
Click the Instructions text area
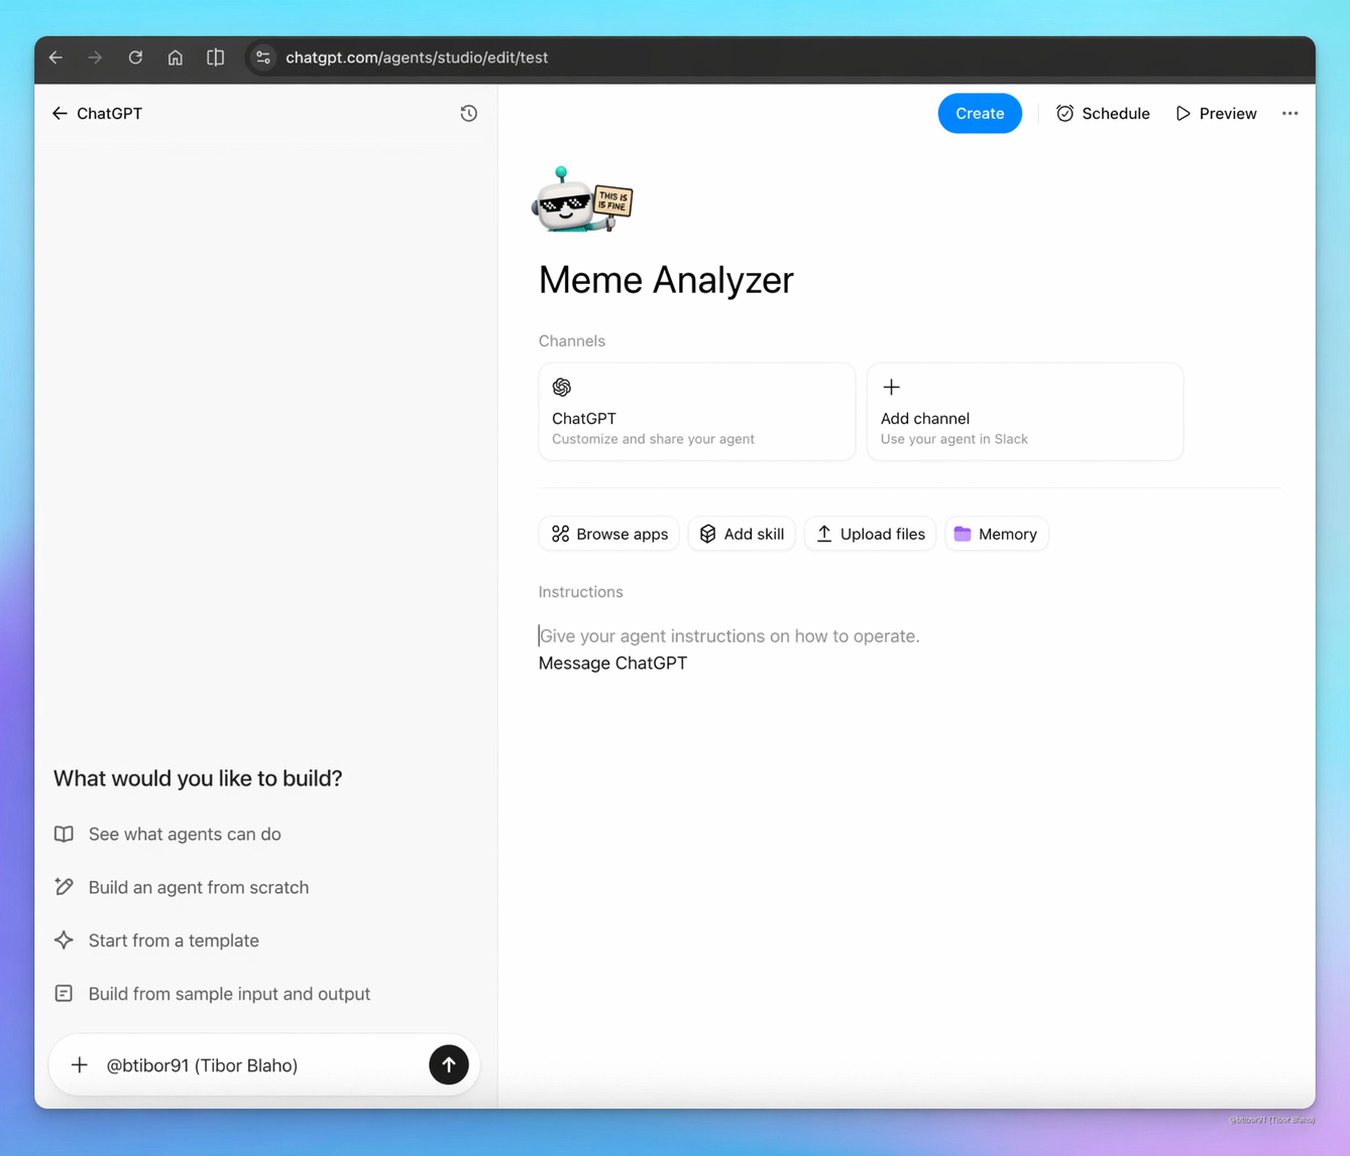728,636
